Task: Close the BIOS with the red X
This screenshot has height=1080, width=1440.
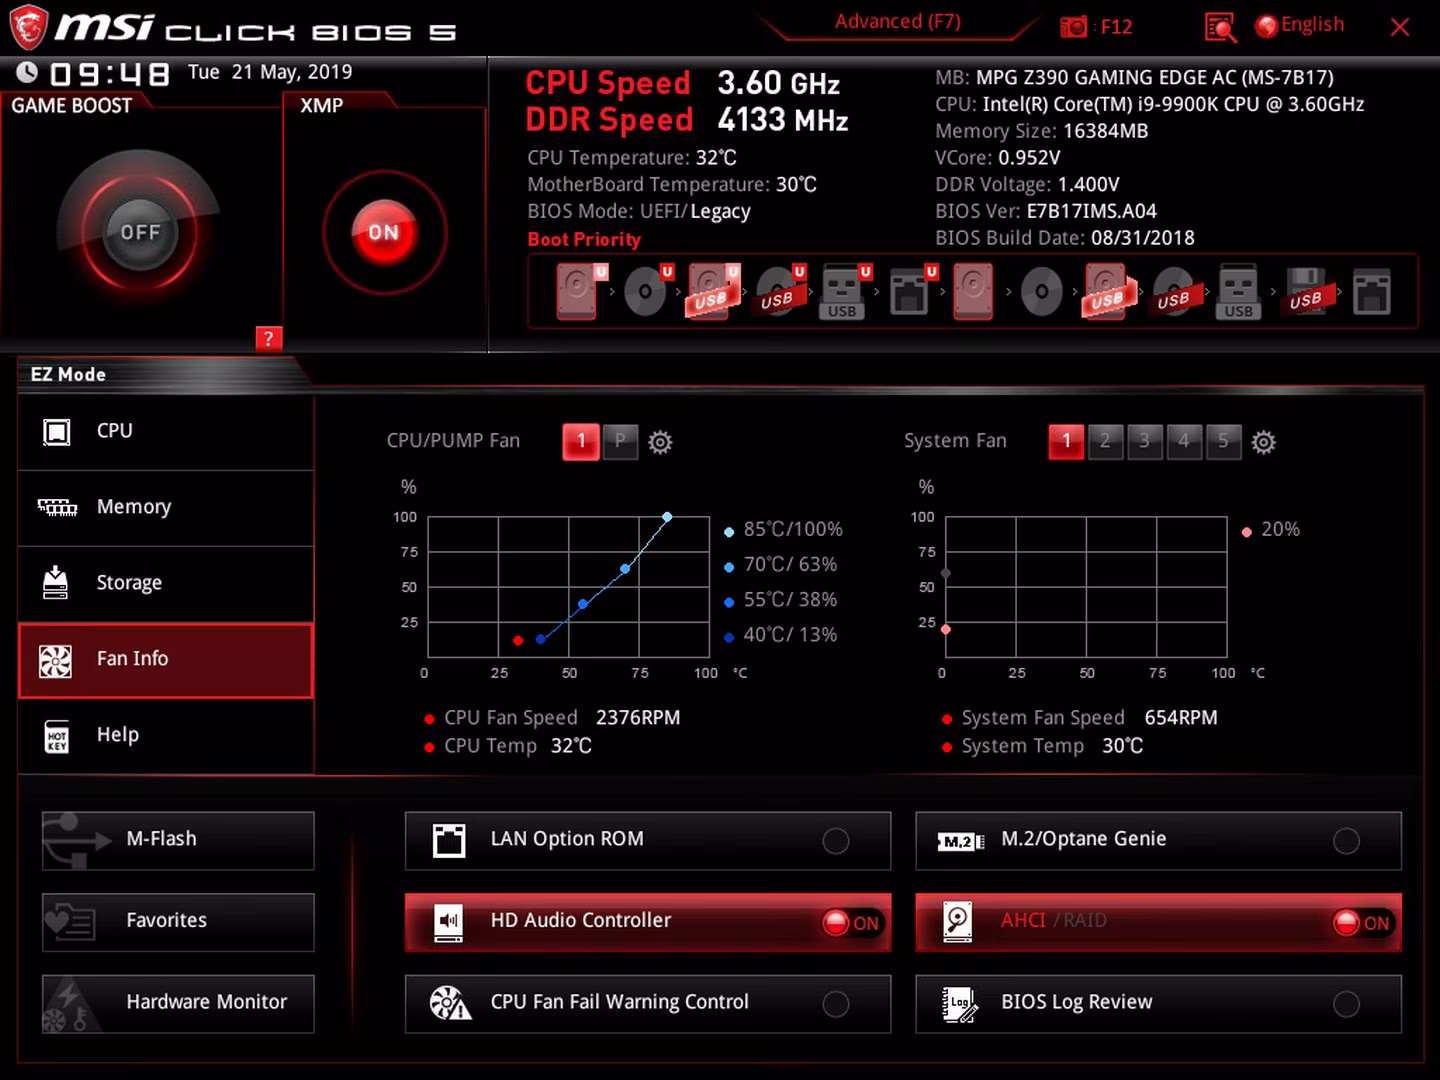Action: (1400, 27)
